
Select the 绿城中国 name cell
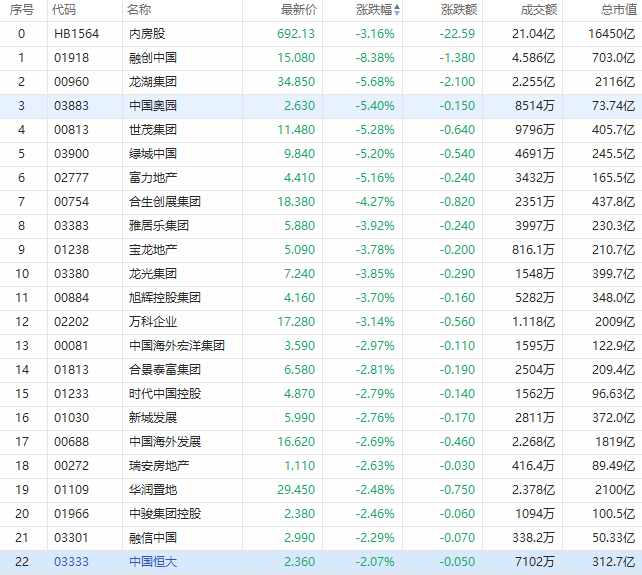[x=153, y=154]
